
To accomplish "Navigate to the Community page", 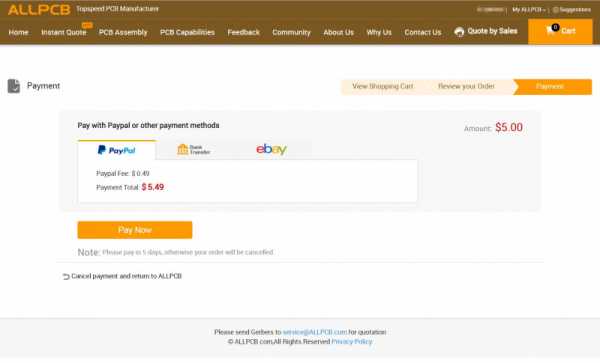I will click(291, 33).
